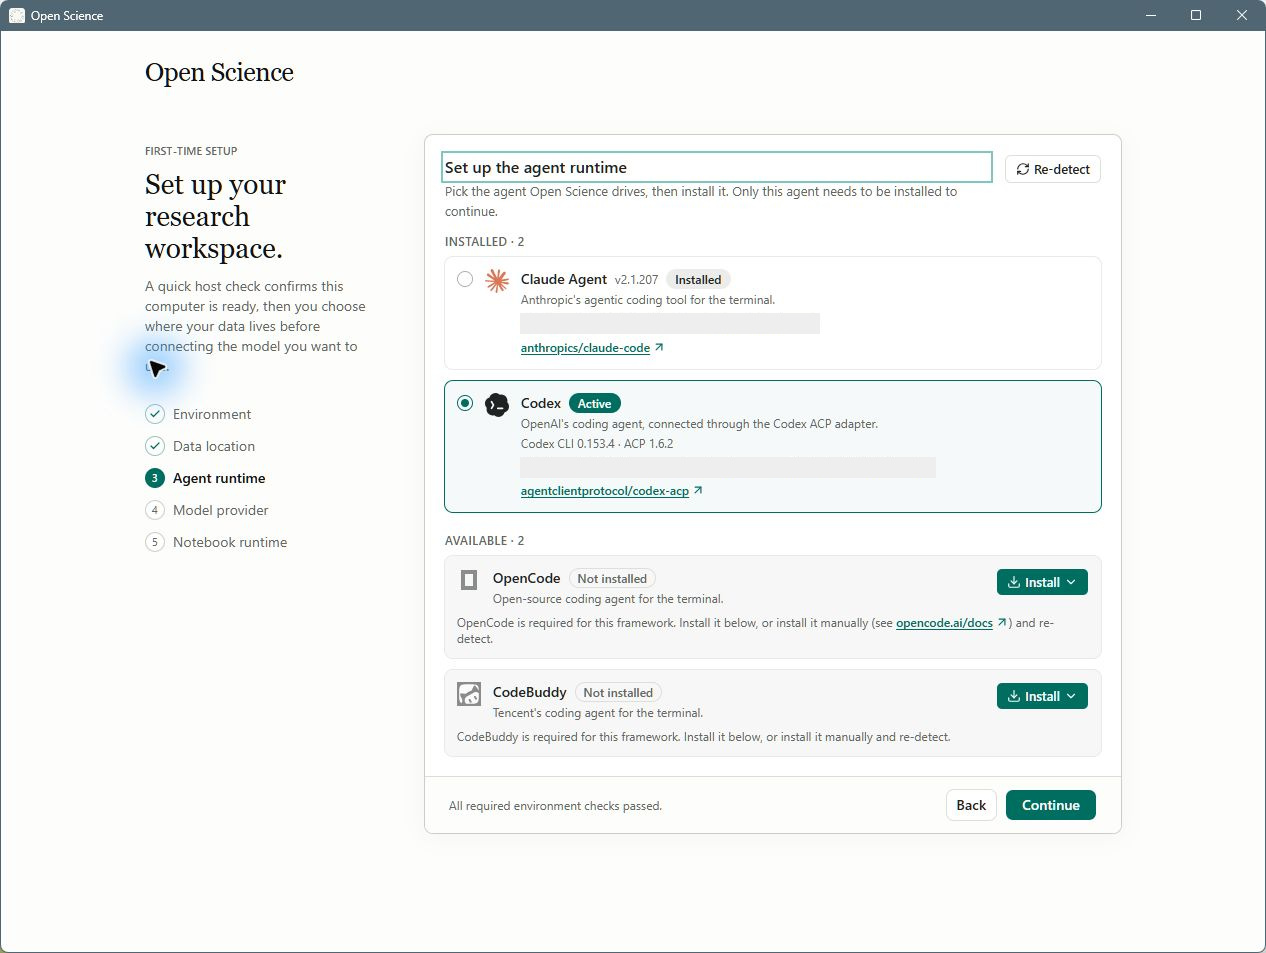Screen dimensions: 1266x953
Task: Click the 'Set up the agent runtime' heading field
Action: coord(717,167)
